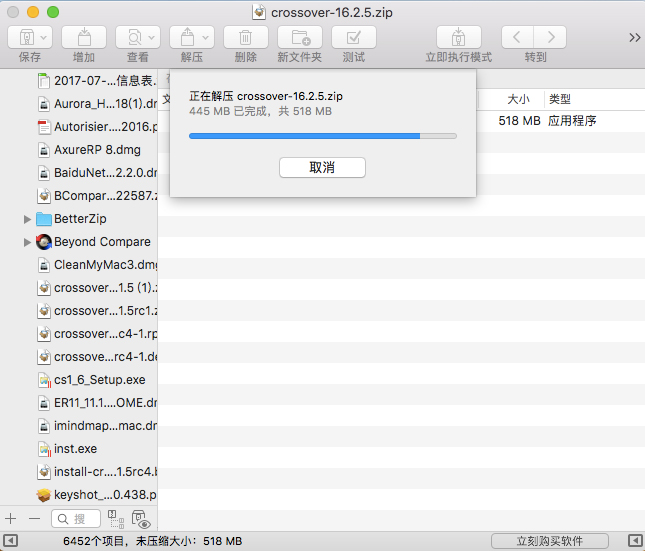Click the Delete (删除) toolbar icon
This screenshot has width=645, height=551.
click(x=246, y=38)
